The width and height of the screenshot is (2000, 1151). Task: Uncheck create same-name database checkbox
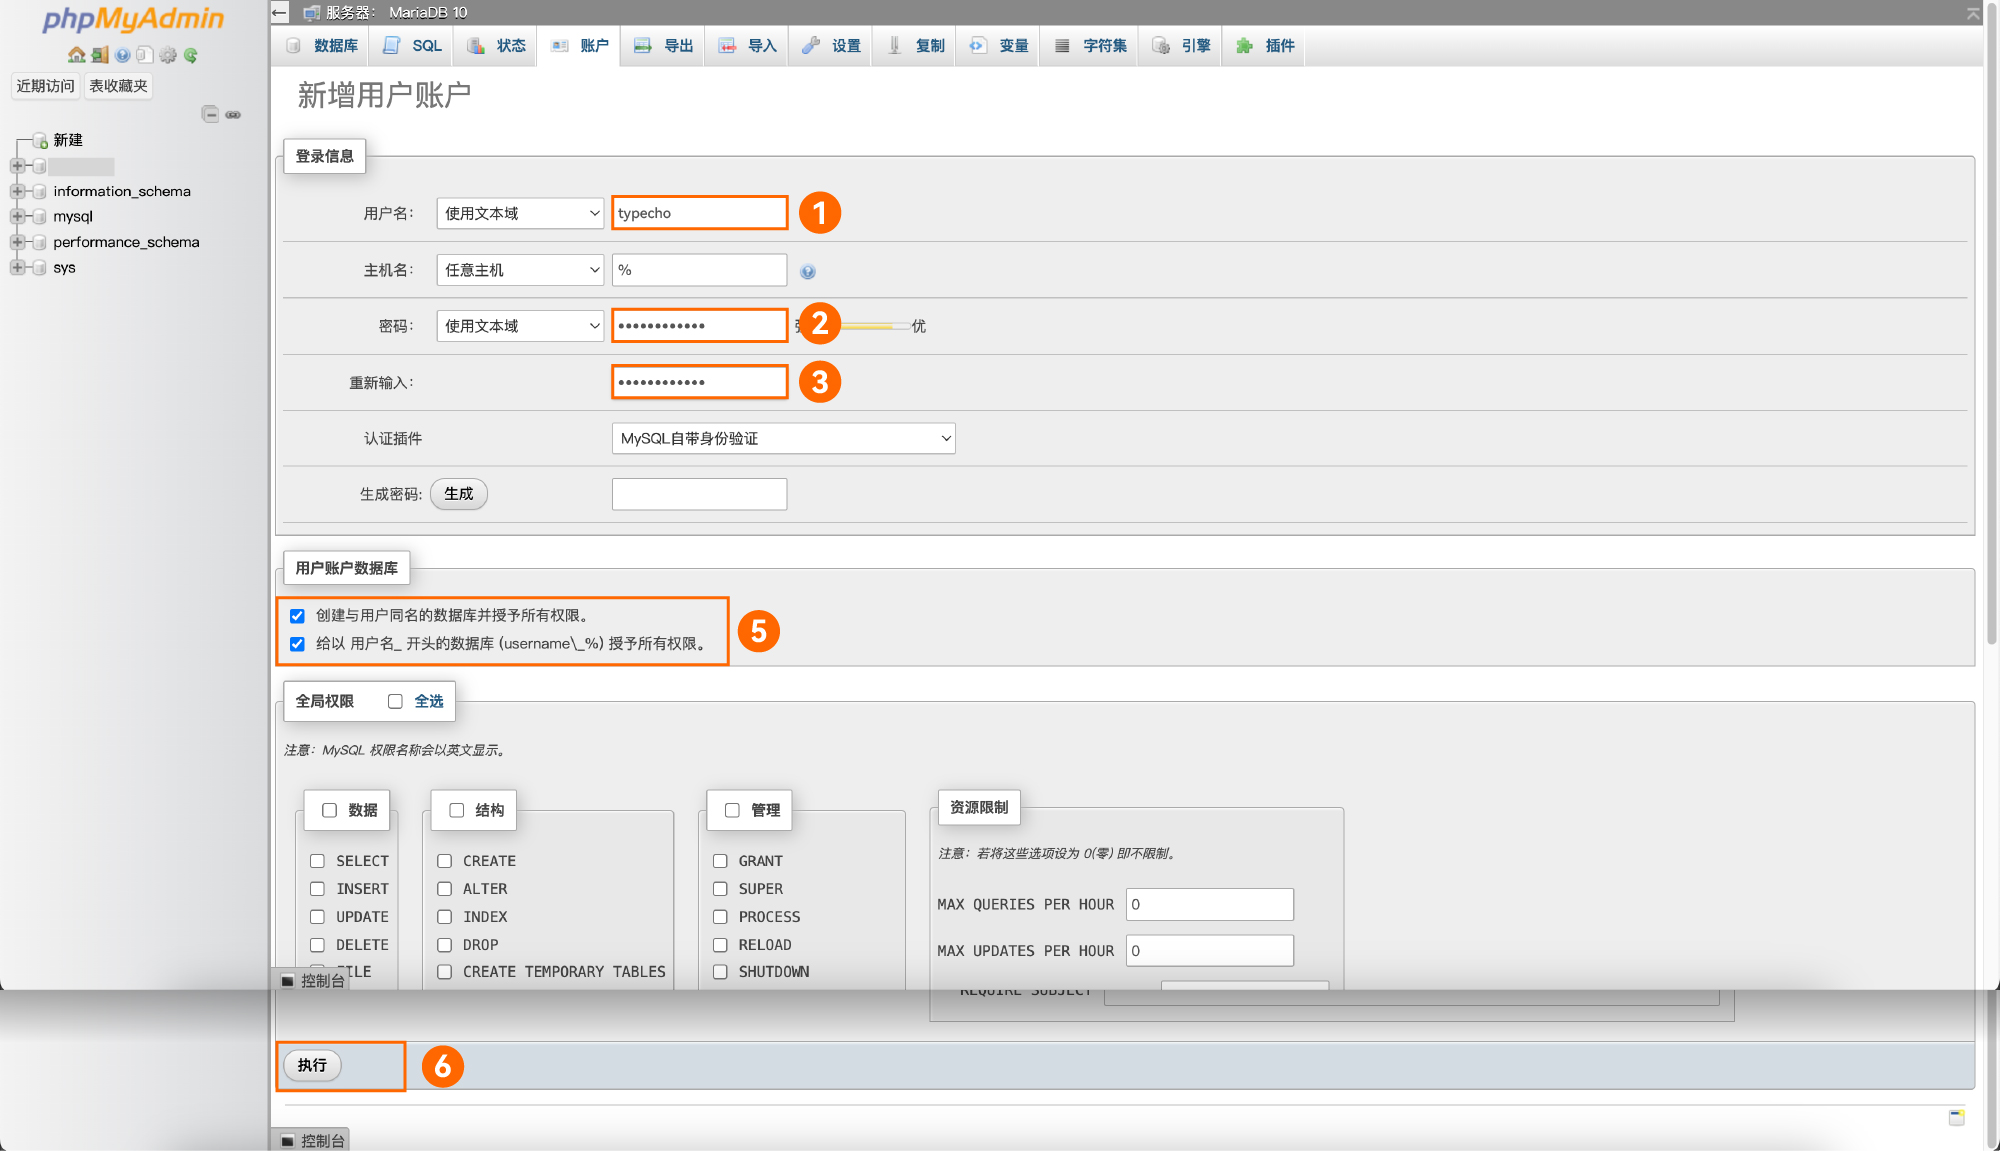click(297, 616)
